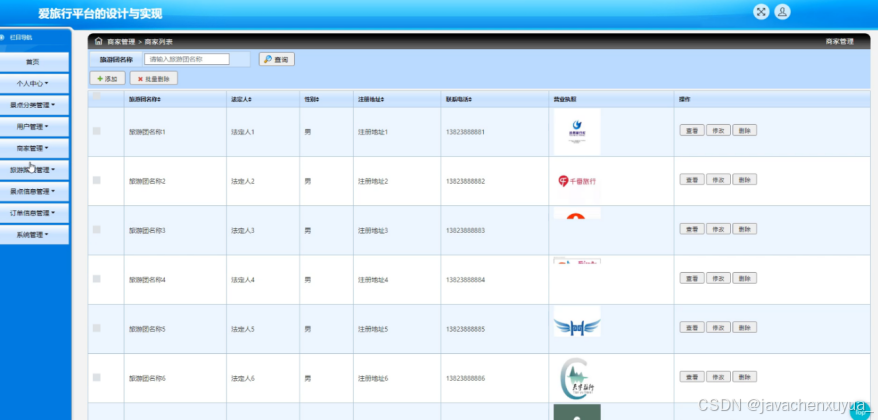Viewport: 878px width, 420px height.
Task: Expand the 商家管理 sidebar menu
Action: (33, 148)
